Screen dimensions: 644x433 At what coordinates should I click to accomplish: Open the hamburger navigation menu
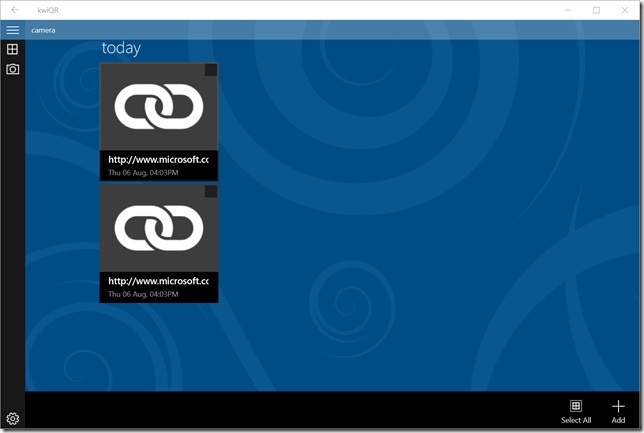pos(12,30)
